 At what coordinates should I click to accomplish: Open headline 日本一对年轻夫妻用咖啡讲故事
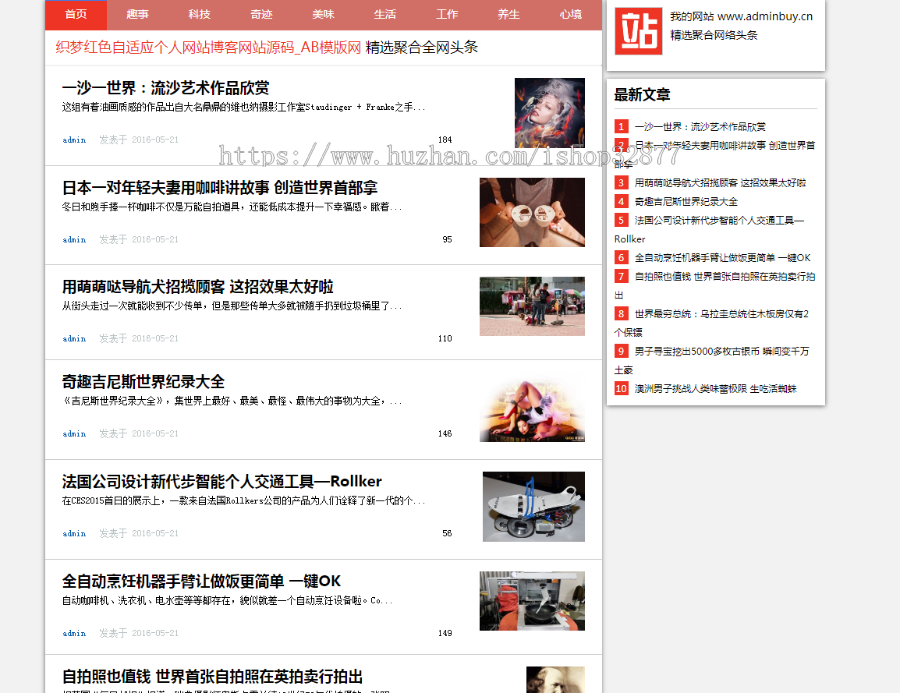(220, 188)
